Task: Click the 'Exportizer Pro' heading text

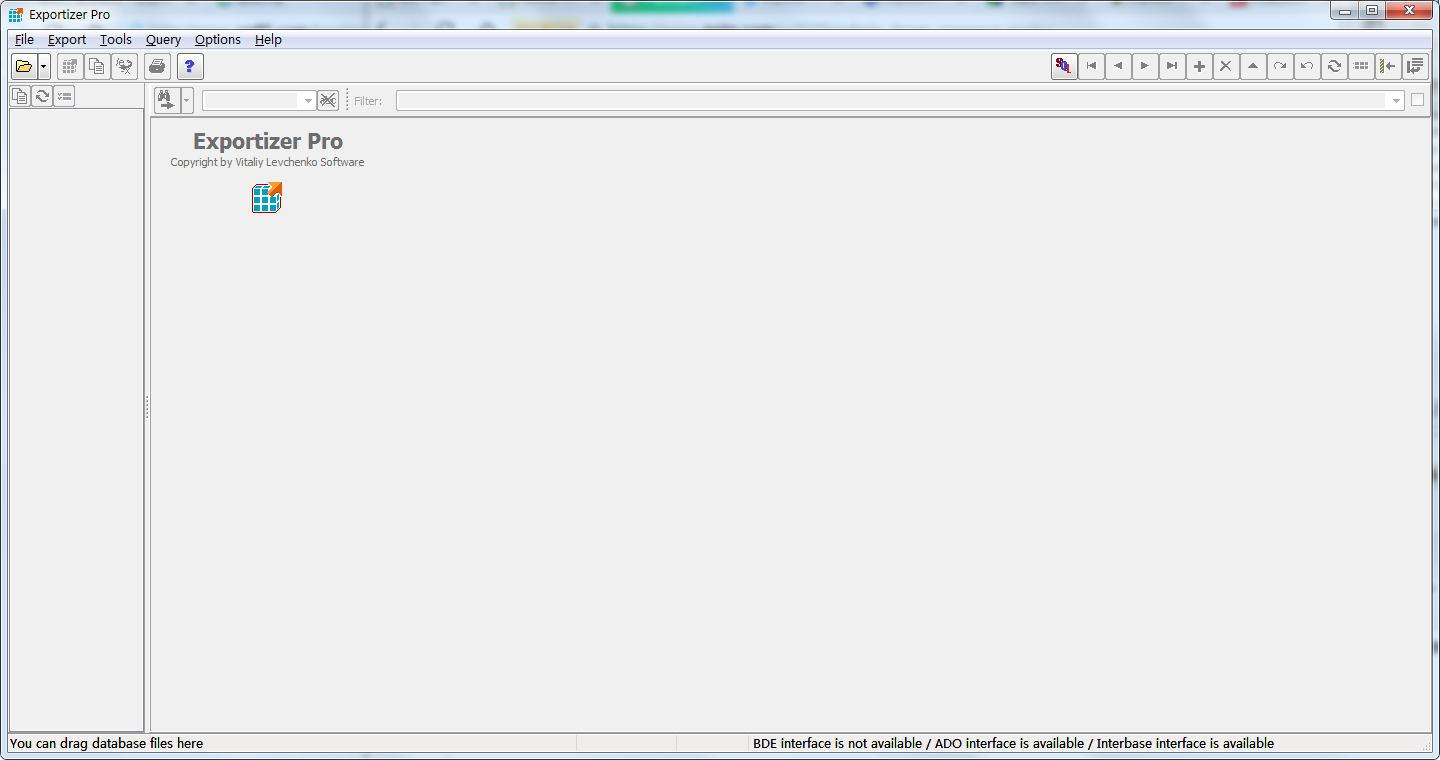Action: [268, 141]
